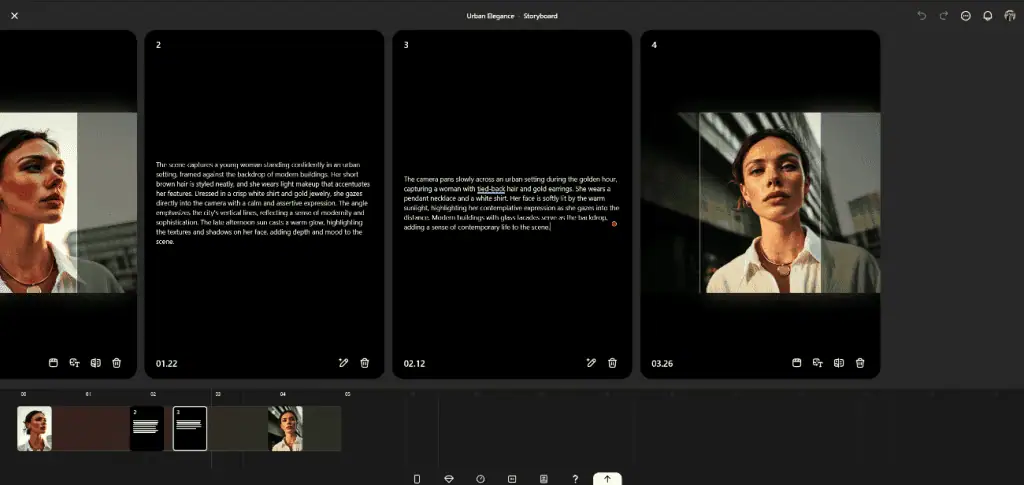Open the more options ellipsis menu
1024x485 pixels.
click(x=965, y=16)
